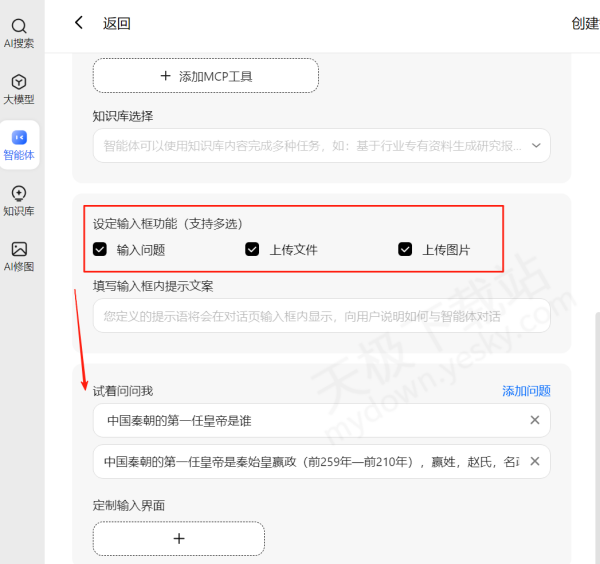Open the AI搜索 sidebar icon
This screenshot has width=600, height=564.
[x=19, y=33]
